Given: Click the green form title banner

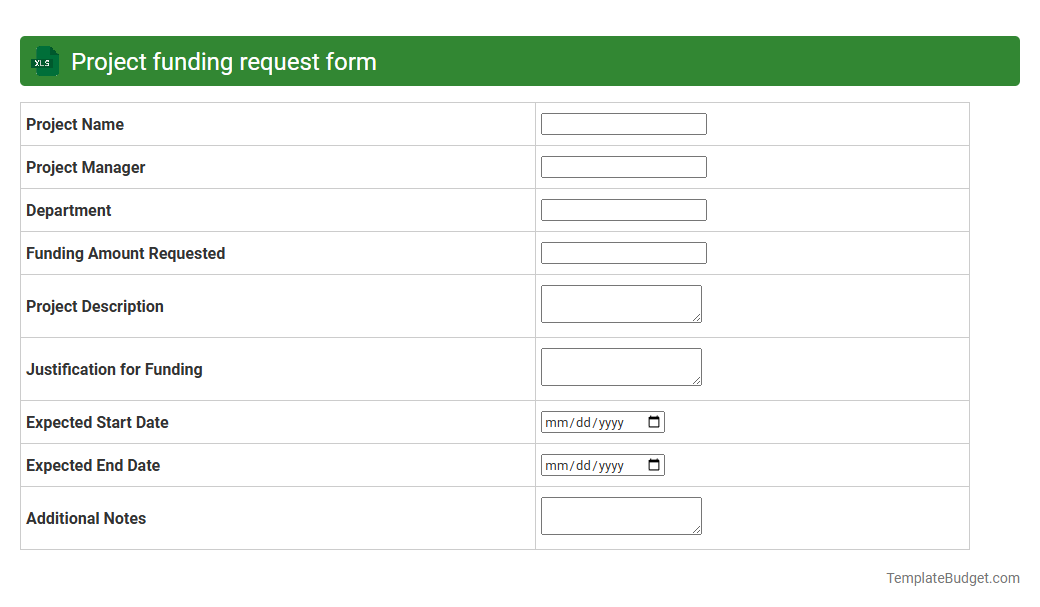Looking at the screenshot, I should (520, 61).
